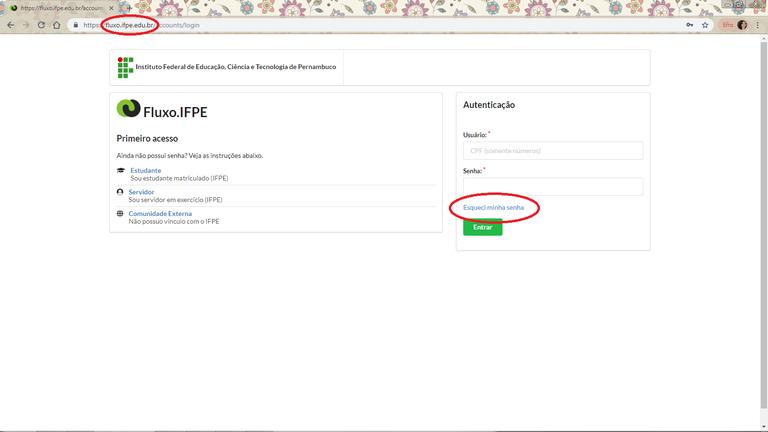Click the Primeiro acesso heading
The height and width of the screenshot is (432, 768).
[147, 139]
